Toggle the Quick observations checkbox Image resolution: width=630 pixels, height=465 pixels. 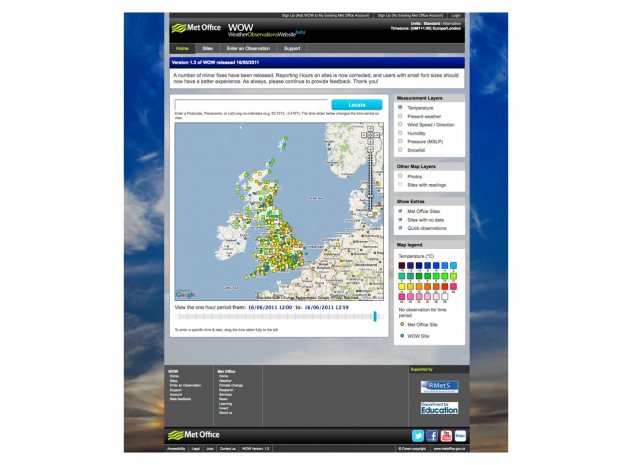400,228
